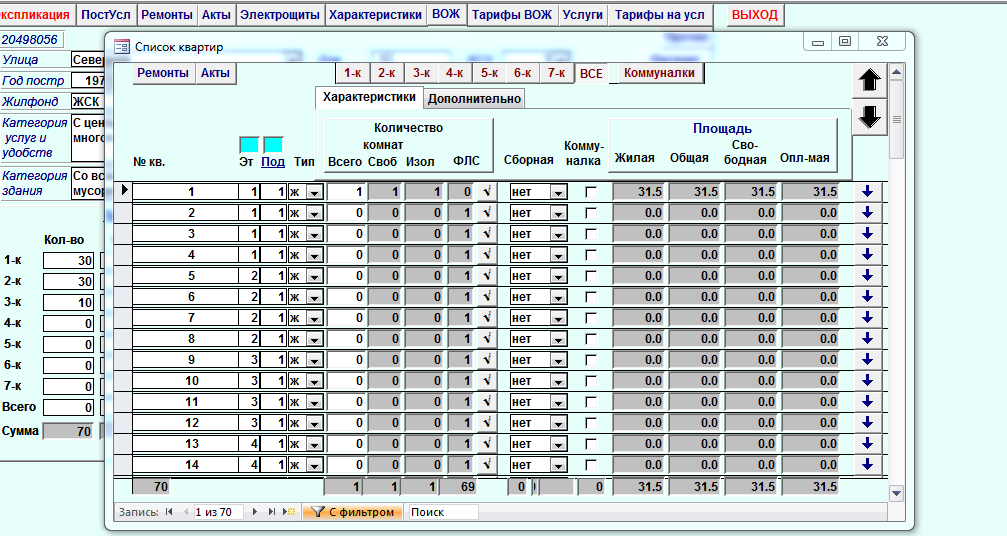Open ПостУсл tab in main window

pos(106,15)
